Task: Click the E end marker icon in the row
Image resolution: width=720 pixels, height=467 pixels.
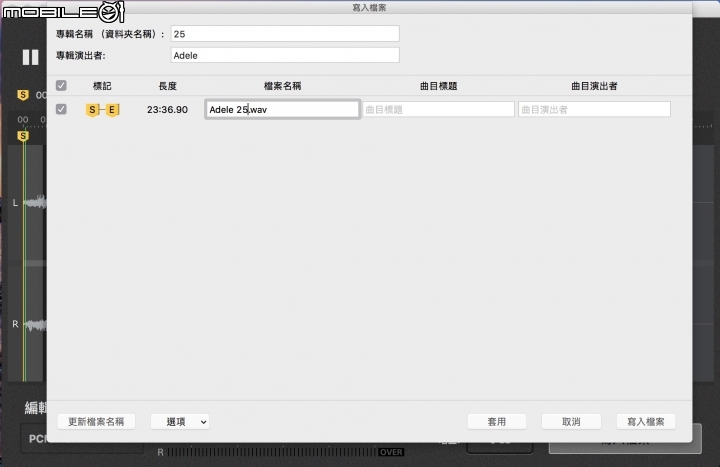Action: coord(112,110)
